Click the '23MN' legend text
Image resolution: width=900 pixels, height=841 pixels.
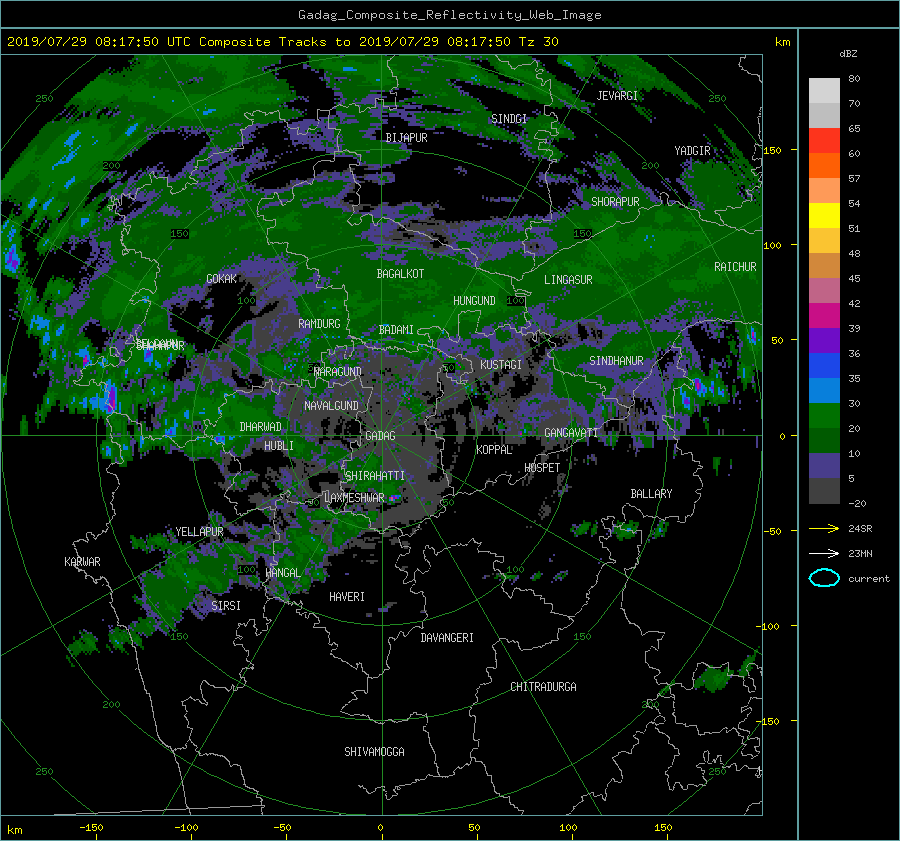[860, 553]
